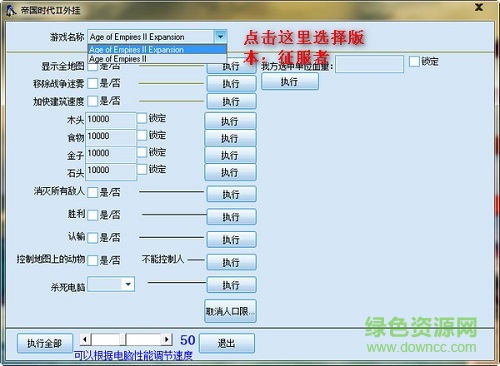
Task: Open the 游戏名称 dropdown arrow
Action: (220, 37)
